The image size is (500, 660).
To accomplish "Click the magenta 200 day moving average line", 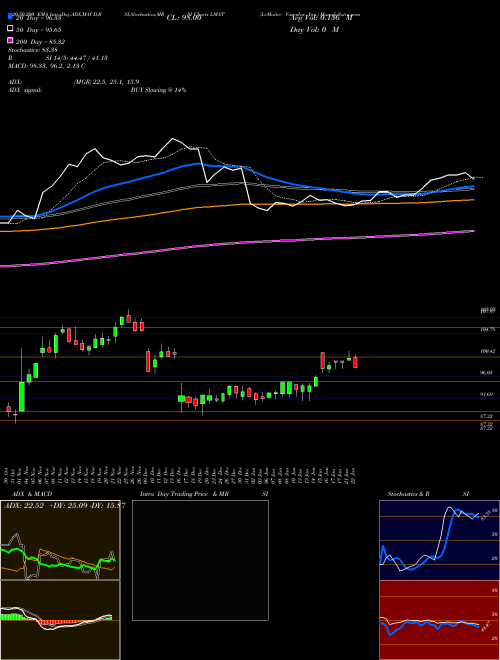I will [x=237, y=243].
